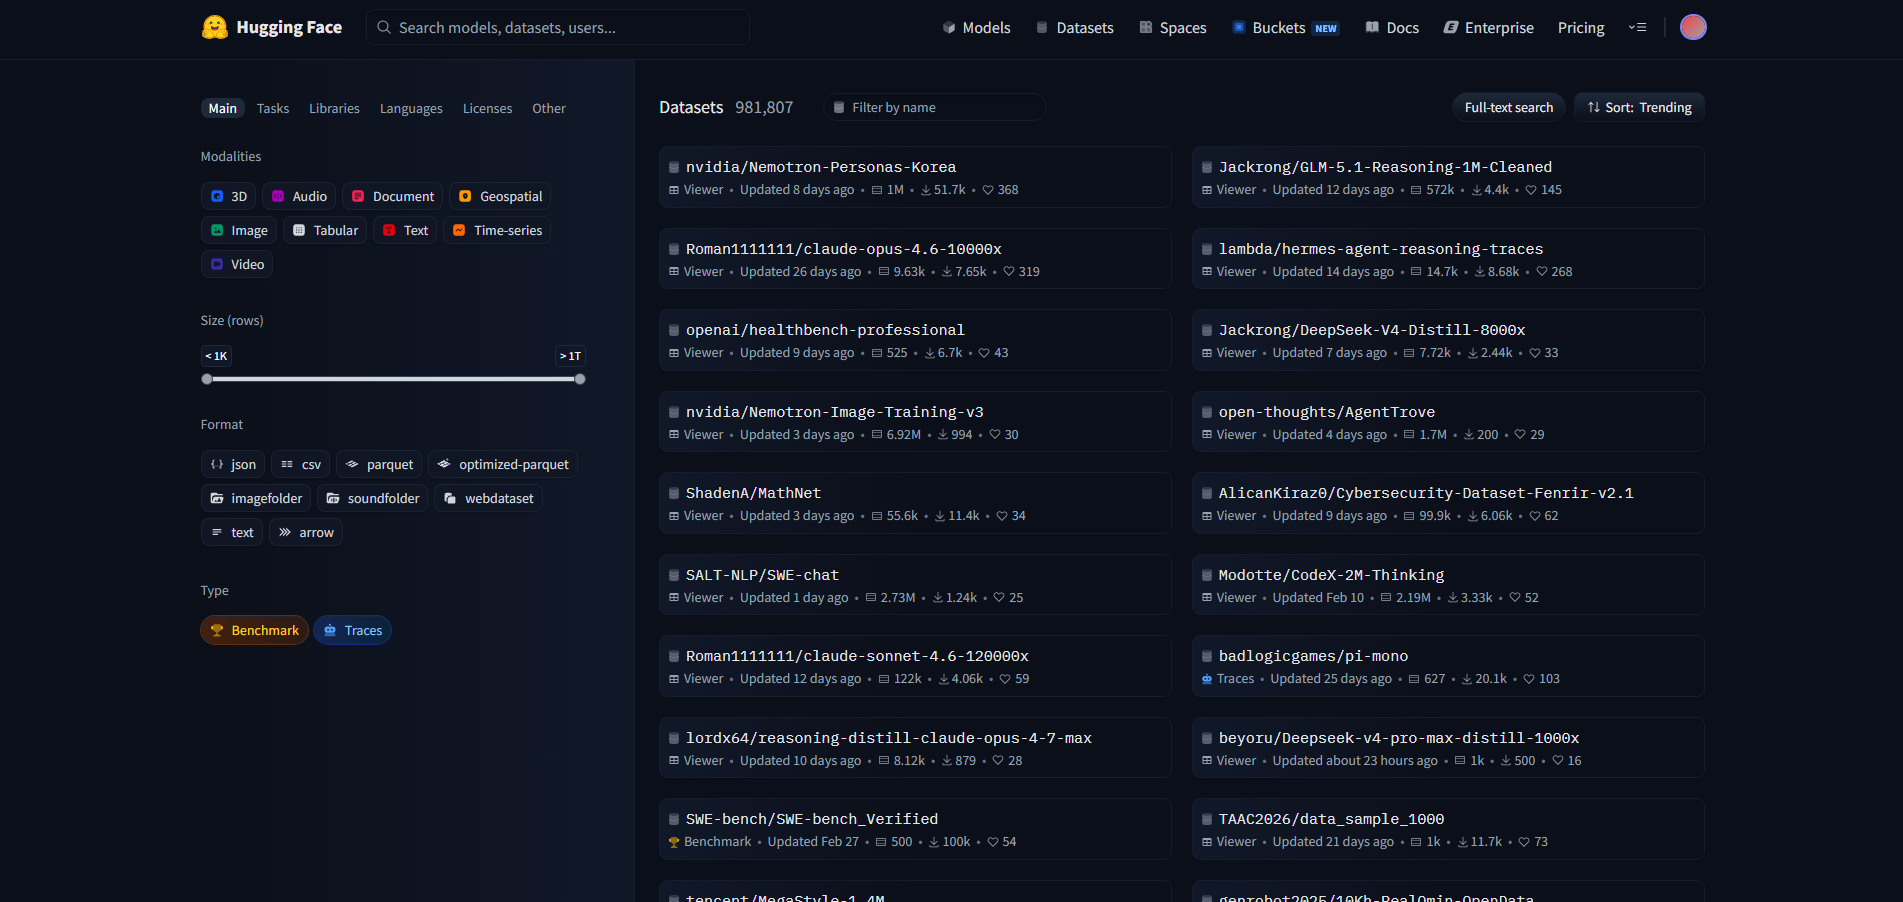This screenshot has height=902, width=1903.
Task: Select the parquet format filter
Action: point(379,464)
